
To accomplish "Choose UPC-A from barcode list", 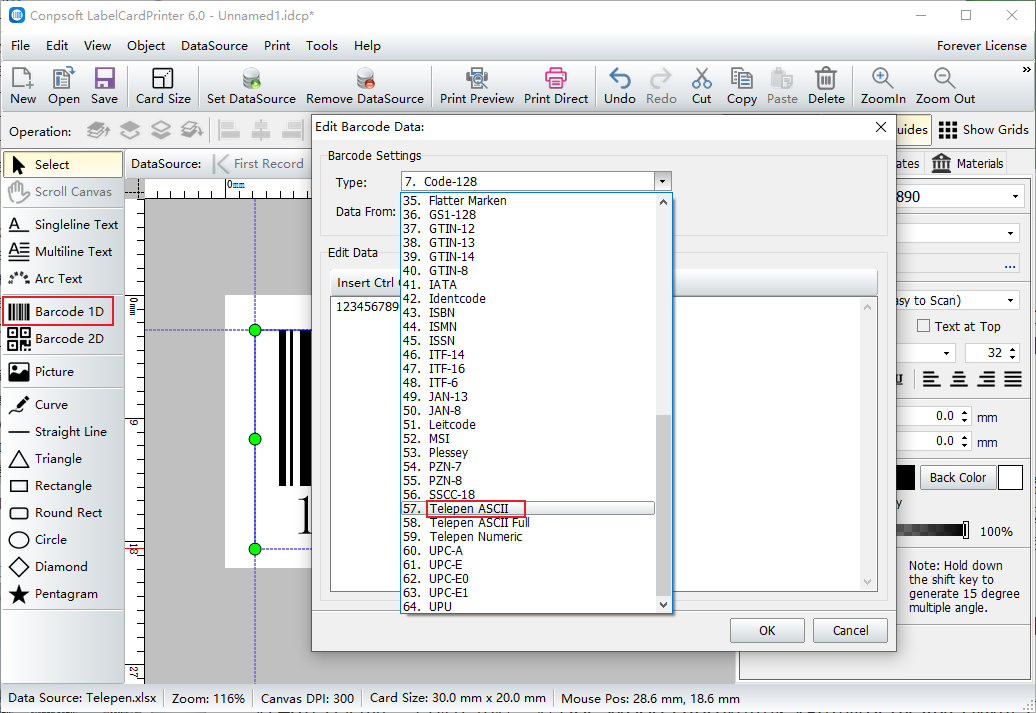I will pyautogui.click(x=527, y=550).
